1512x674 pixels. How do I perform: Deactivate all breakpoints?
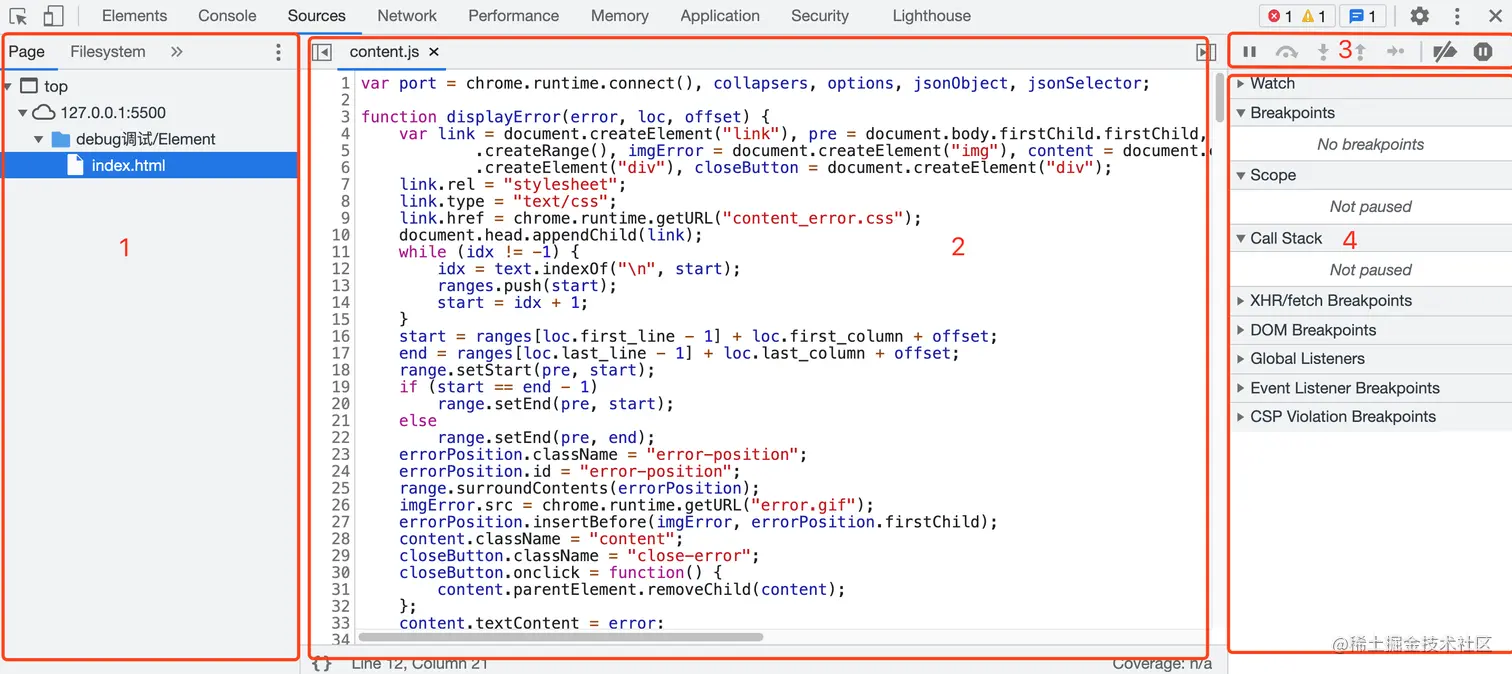[1444, 52]
